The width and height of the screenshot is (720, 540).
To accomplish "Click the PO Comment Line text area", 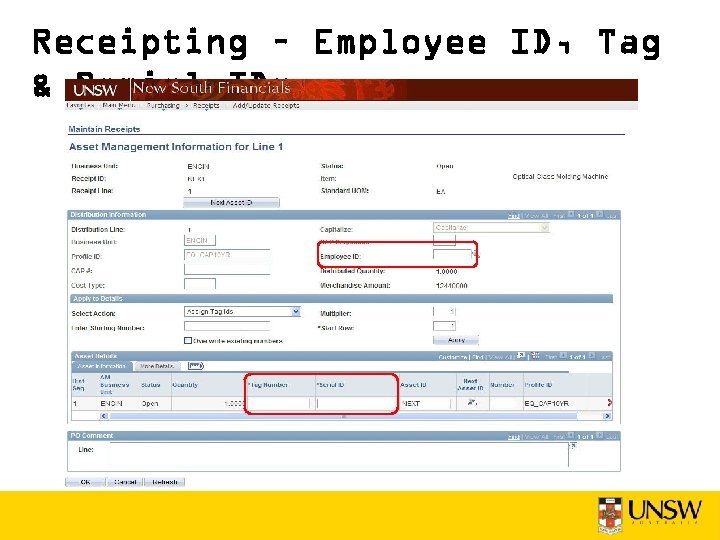I will [339, 455].
